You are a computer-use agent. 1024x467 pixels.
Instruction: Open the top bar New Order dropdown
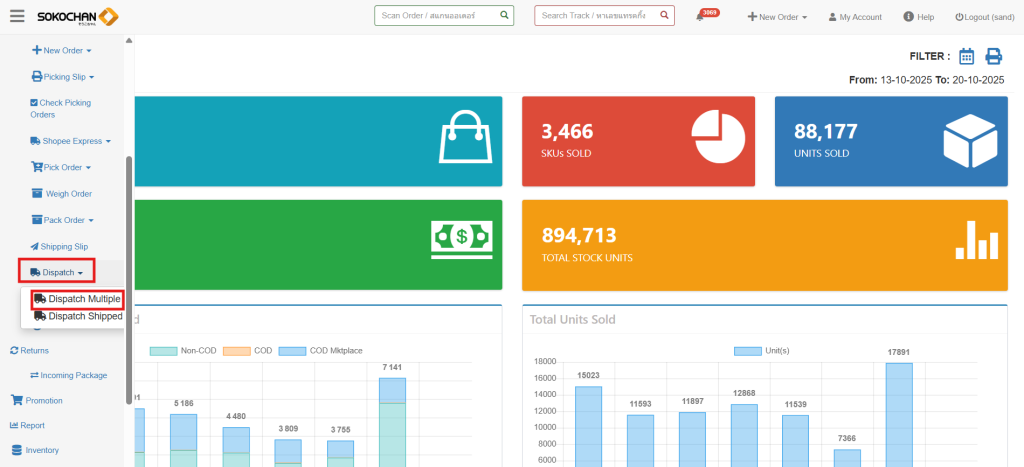tap(777, 17)
